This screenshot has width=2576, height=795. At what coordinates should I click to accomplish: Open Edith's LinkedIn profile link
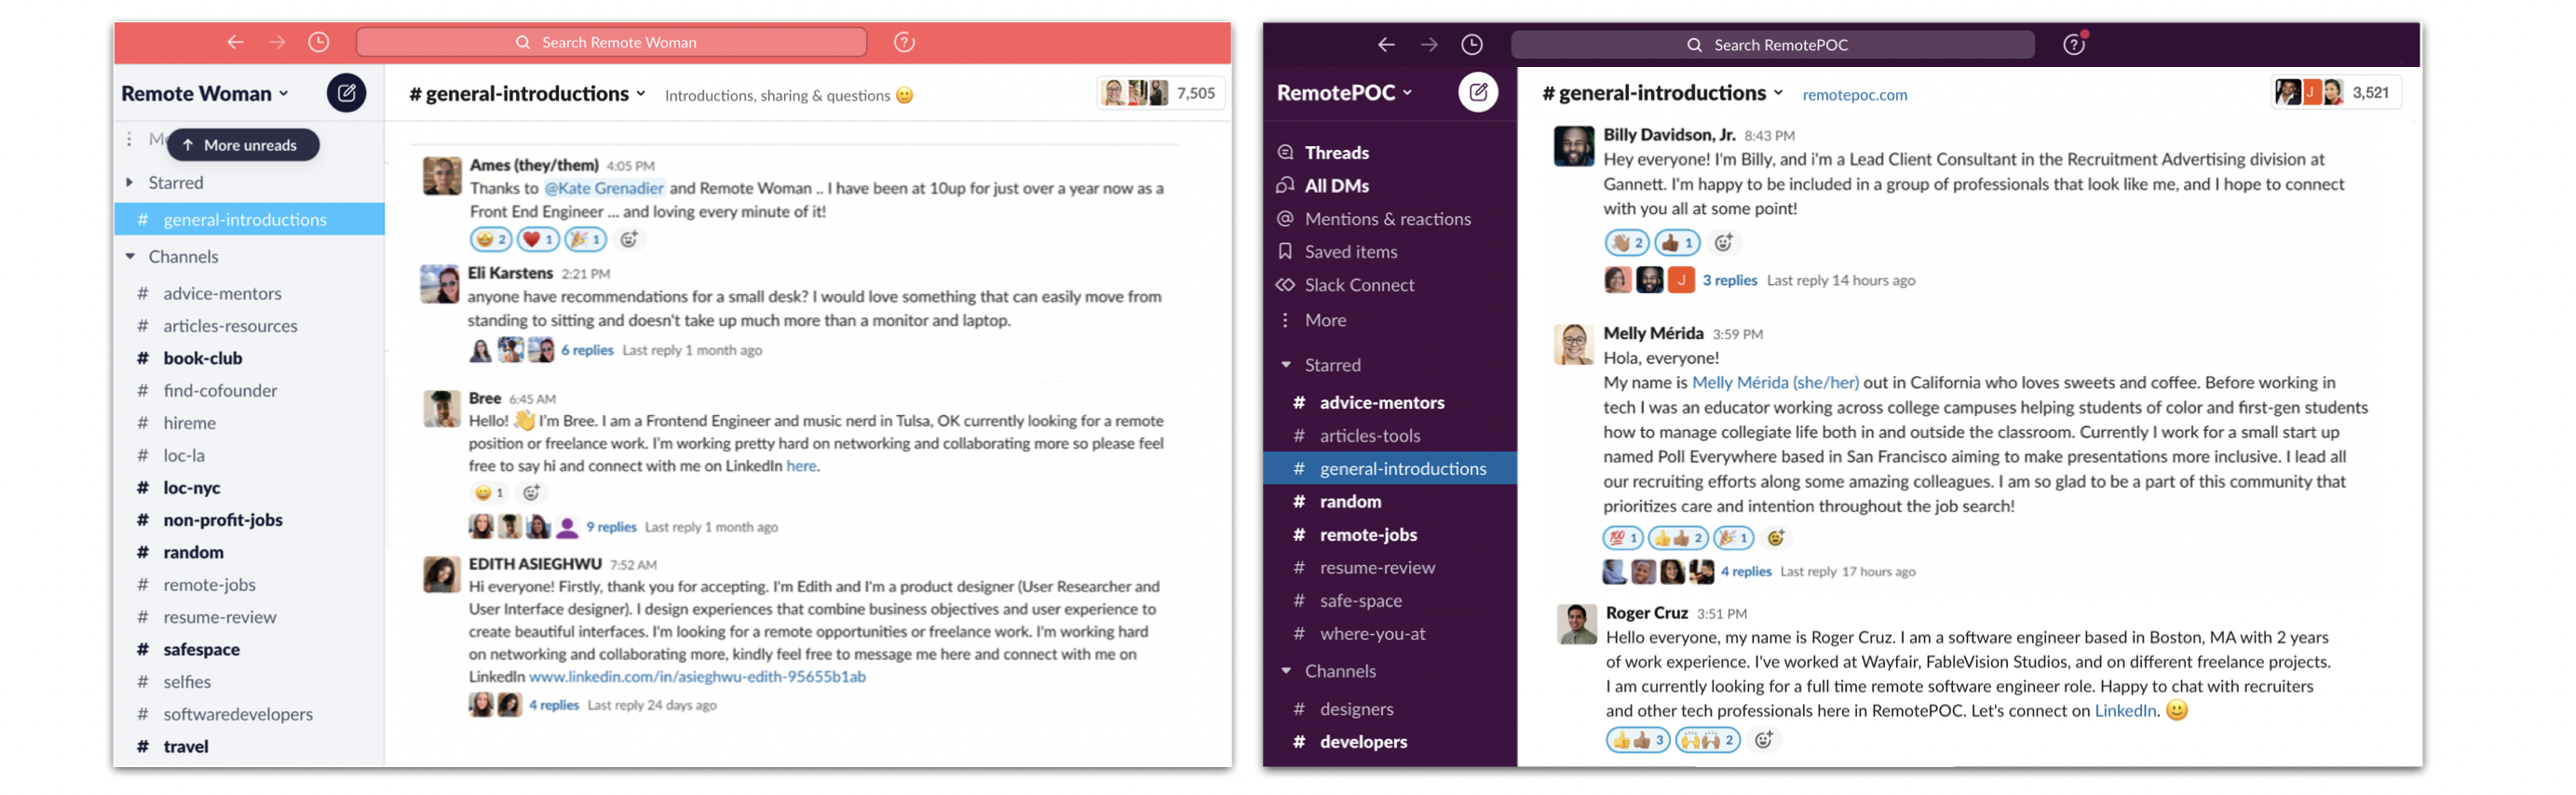point(697,677)
